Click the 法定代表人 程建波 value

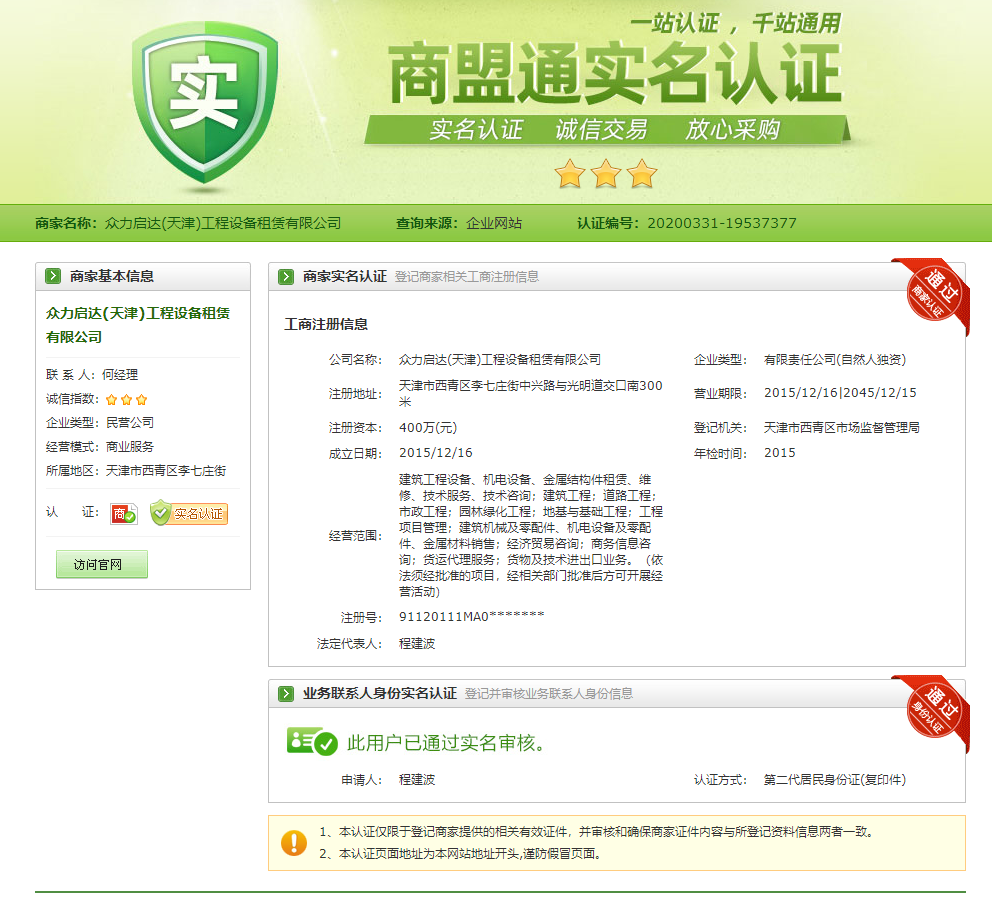point(417,644)
